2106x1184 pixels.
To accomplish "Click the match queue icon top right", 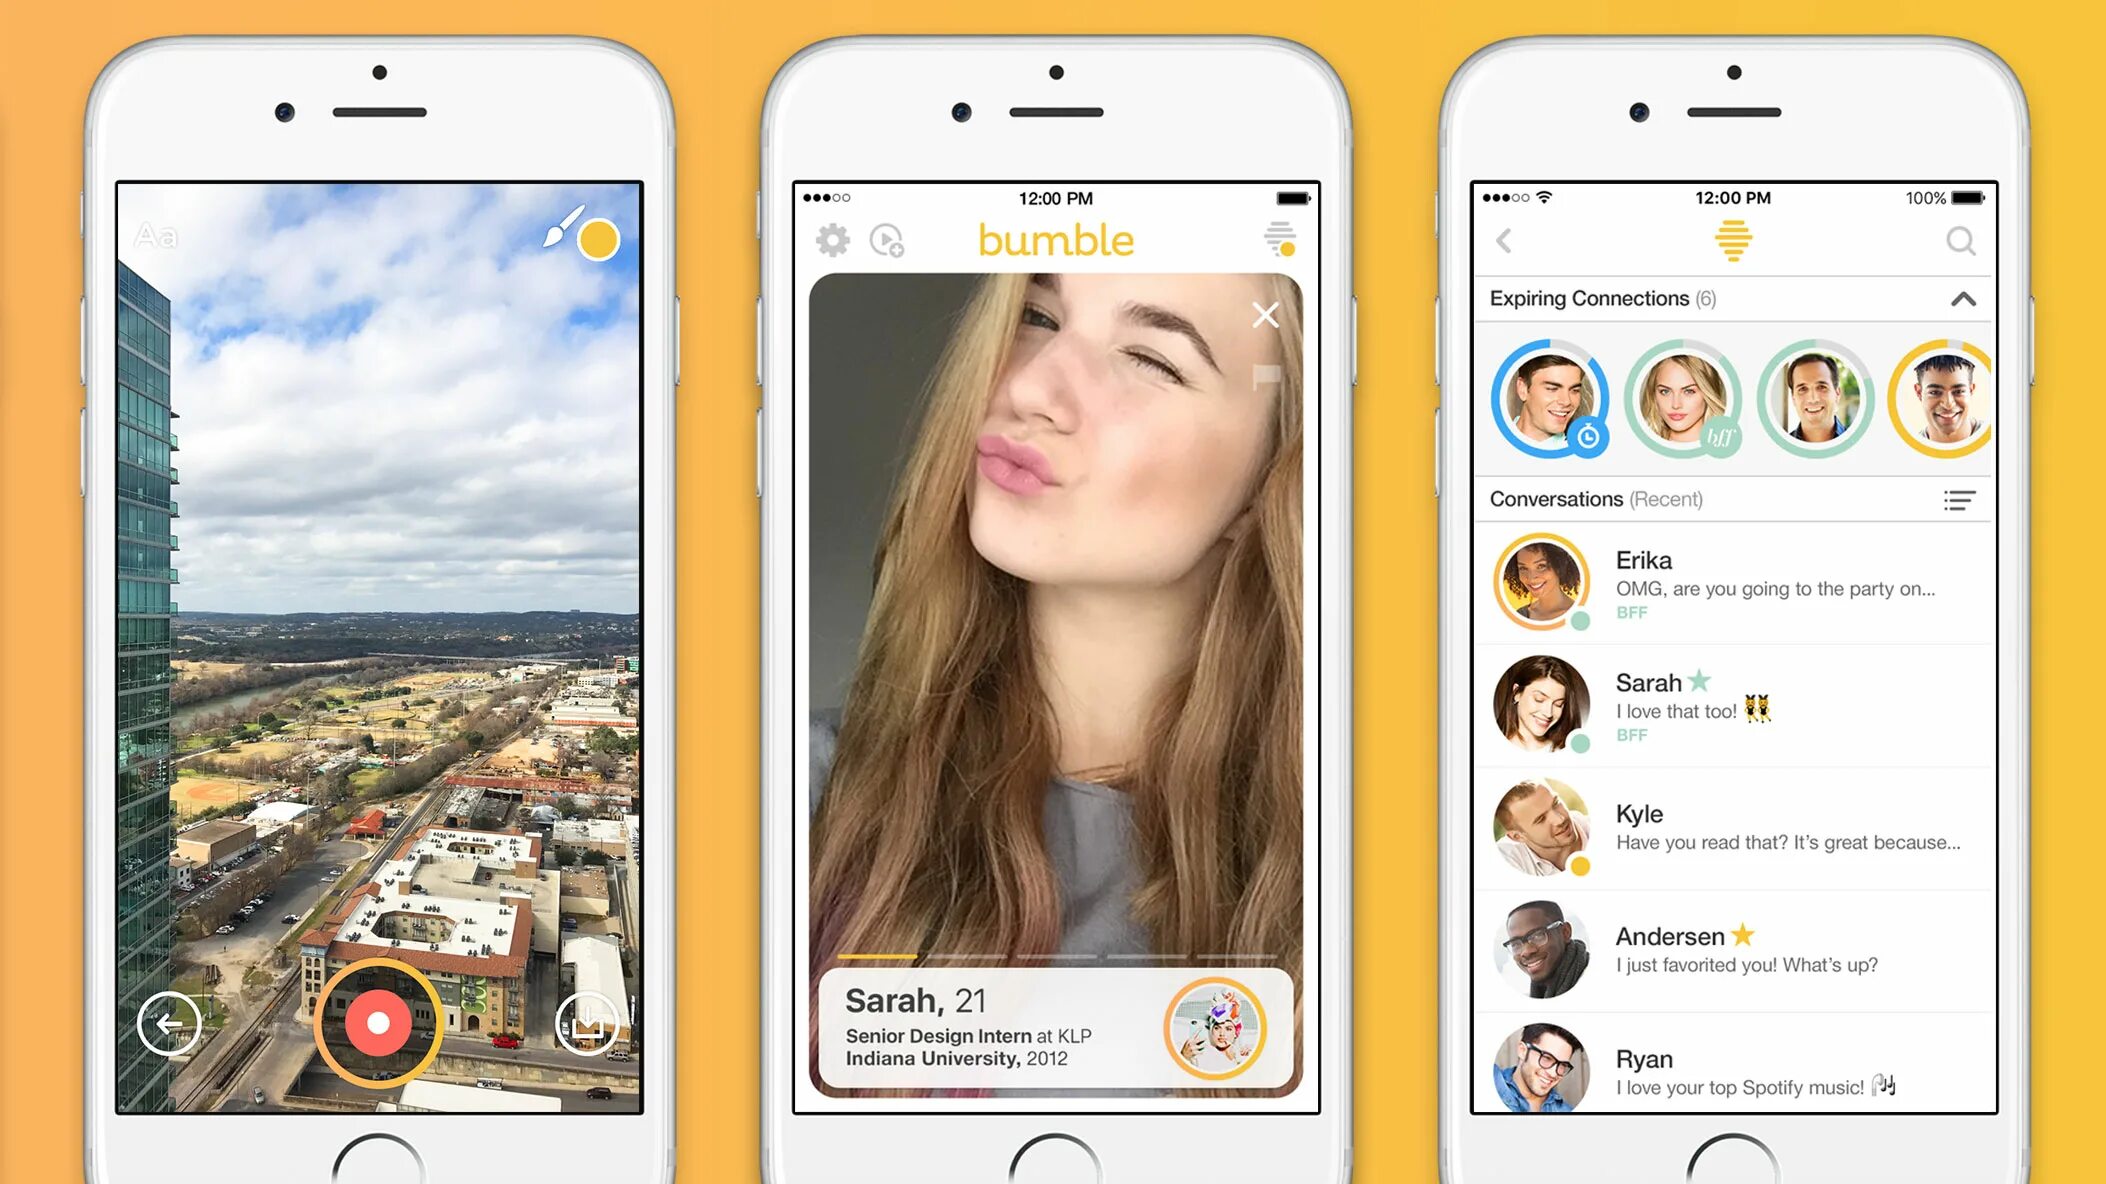I will point(1280,241).
